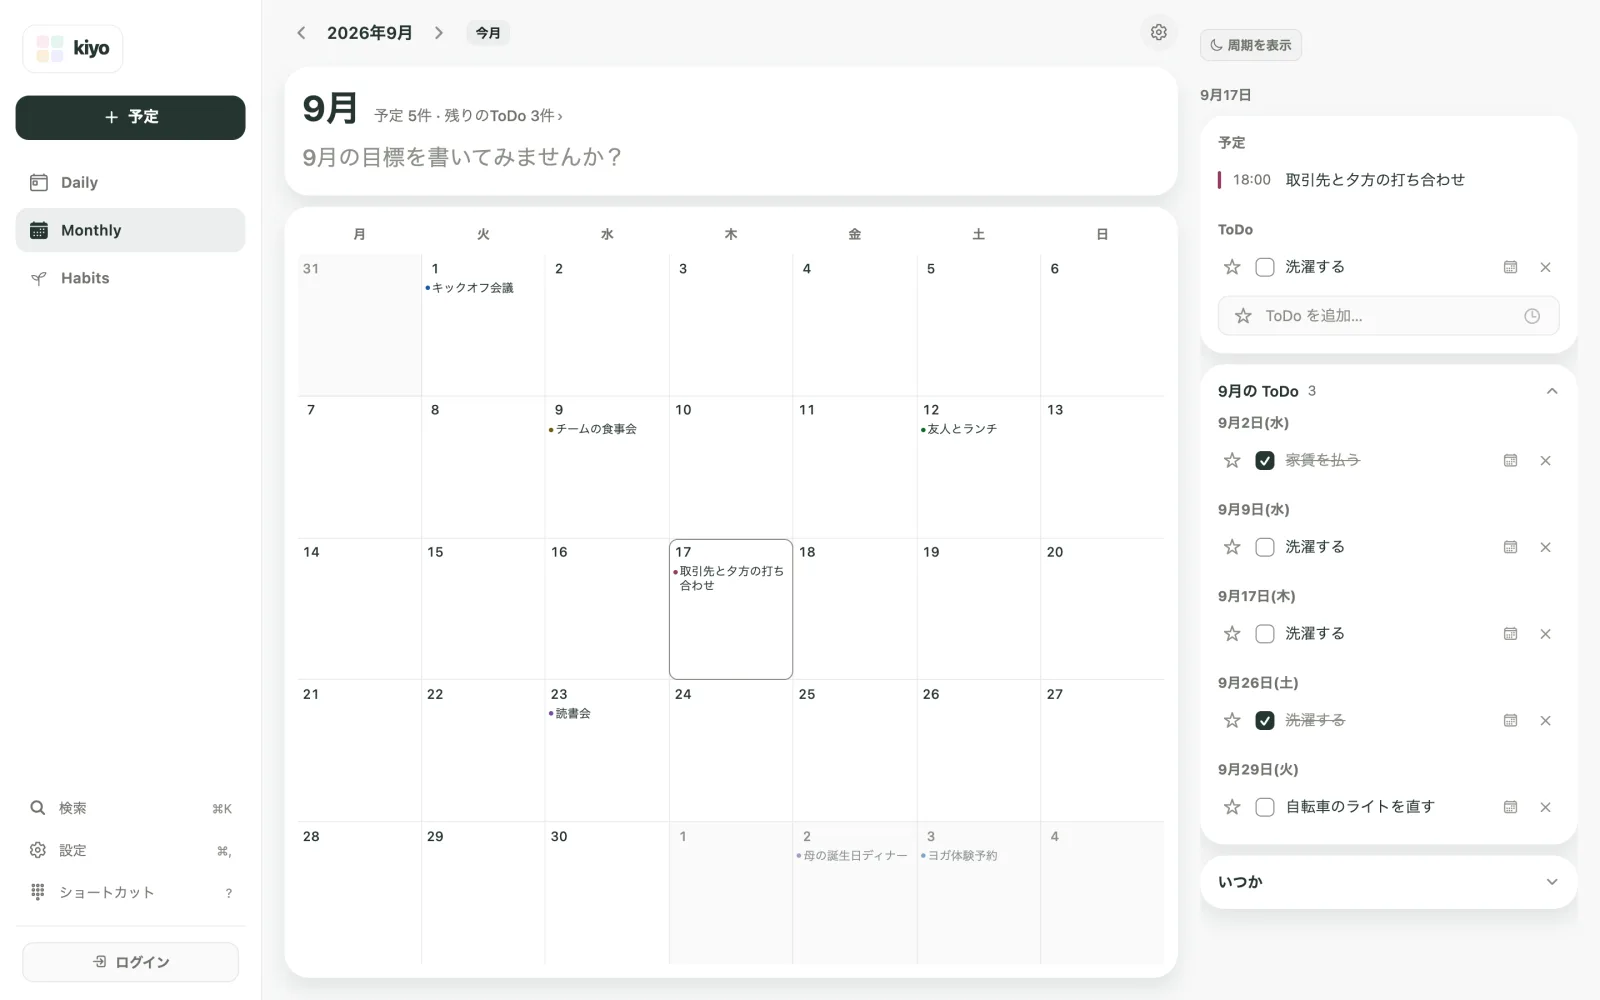Open 予定 5件・残りのToDo 3件 summary
Screen dimensions: 1600x1000
tap(468, 116)
